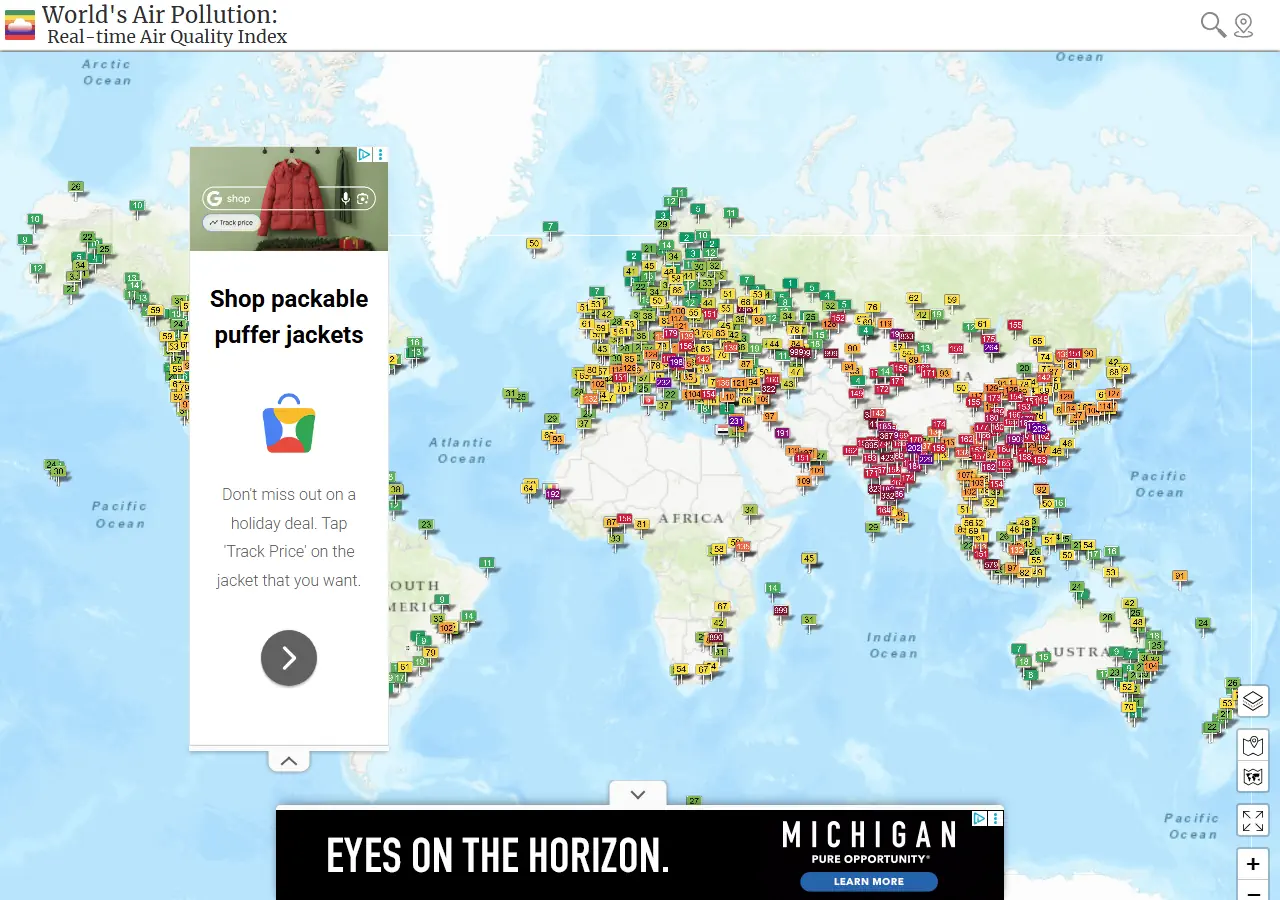
Task: Click the World's Air Pollution site logo
Action: pyautogui.click(x=18, y=24)
